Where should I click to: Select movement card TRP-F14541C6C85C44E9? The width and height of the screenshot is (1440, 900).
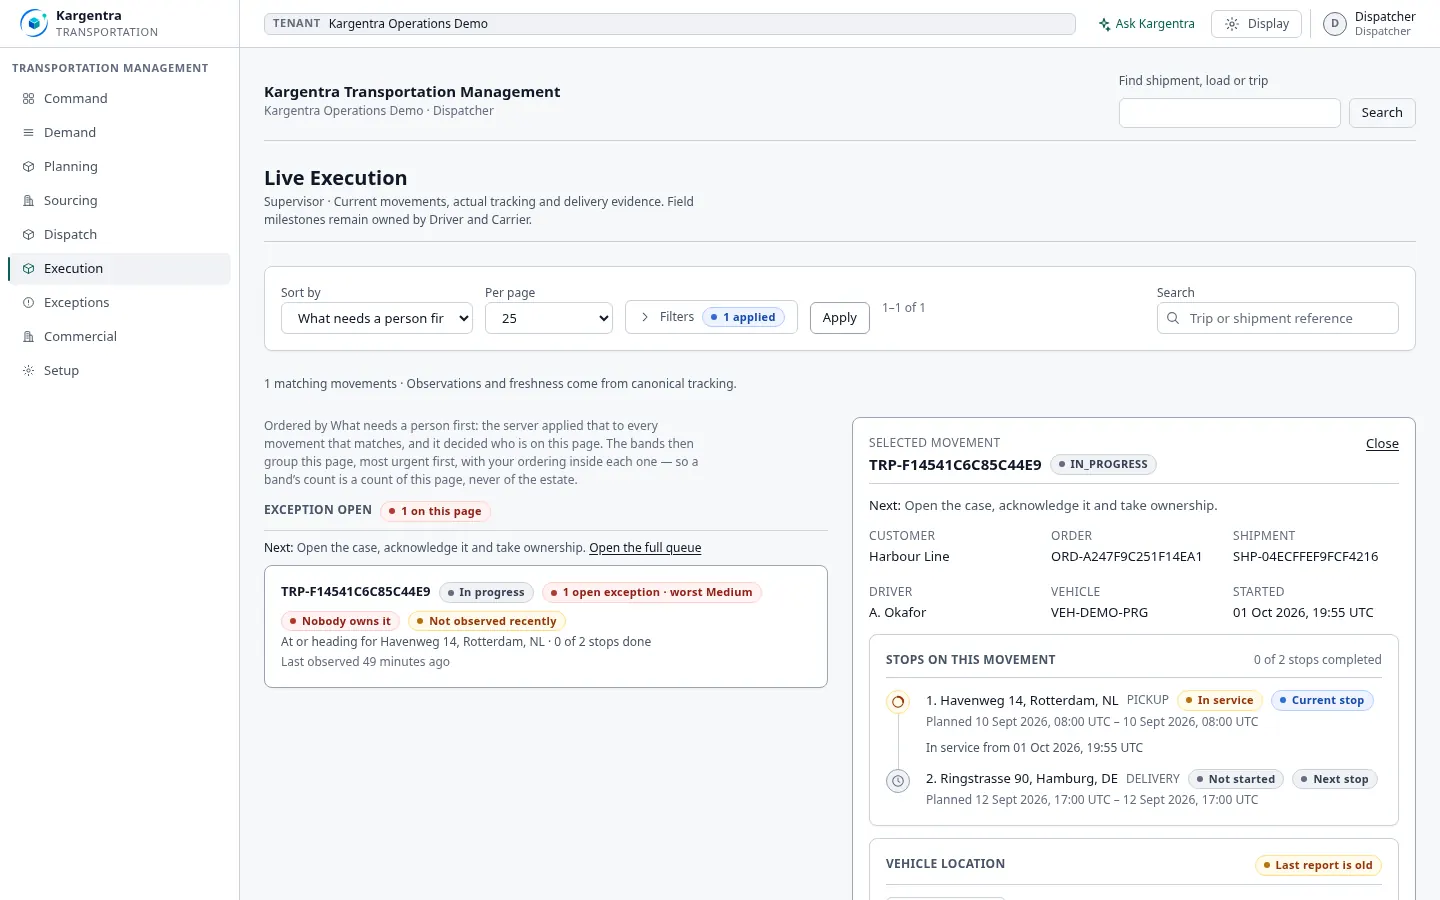(x=546, y=627)
